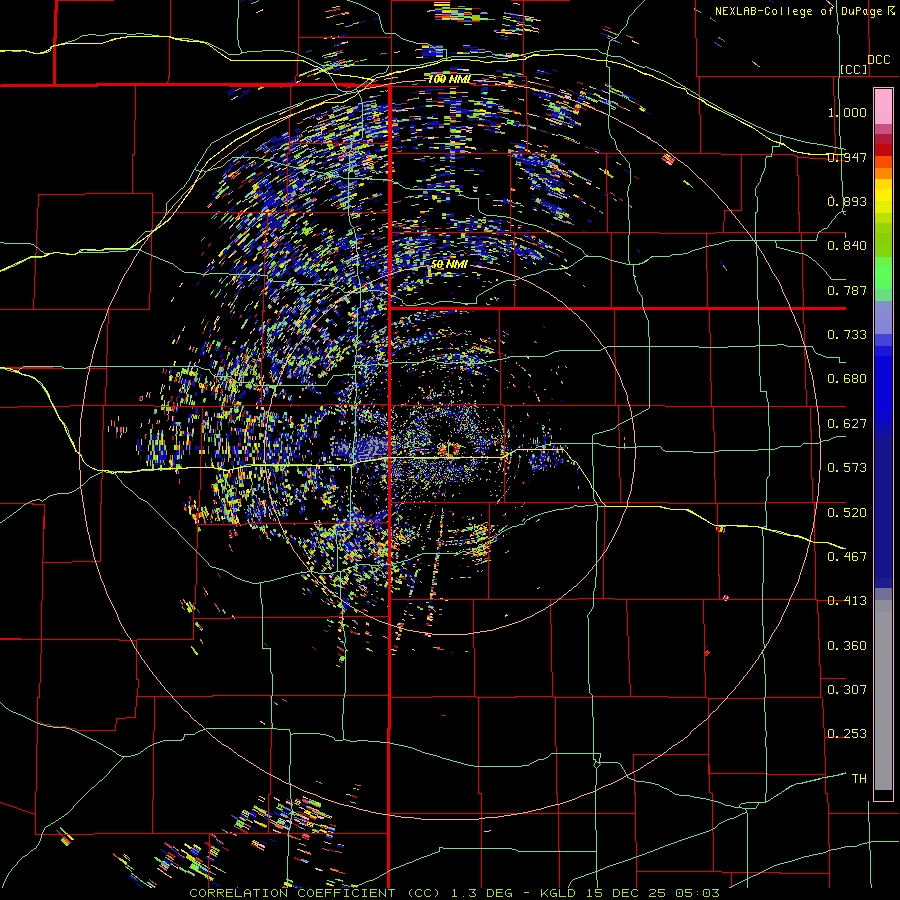Click the 0.733 color scale value

coord(847,335)
